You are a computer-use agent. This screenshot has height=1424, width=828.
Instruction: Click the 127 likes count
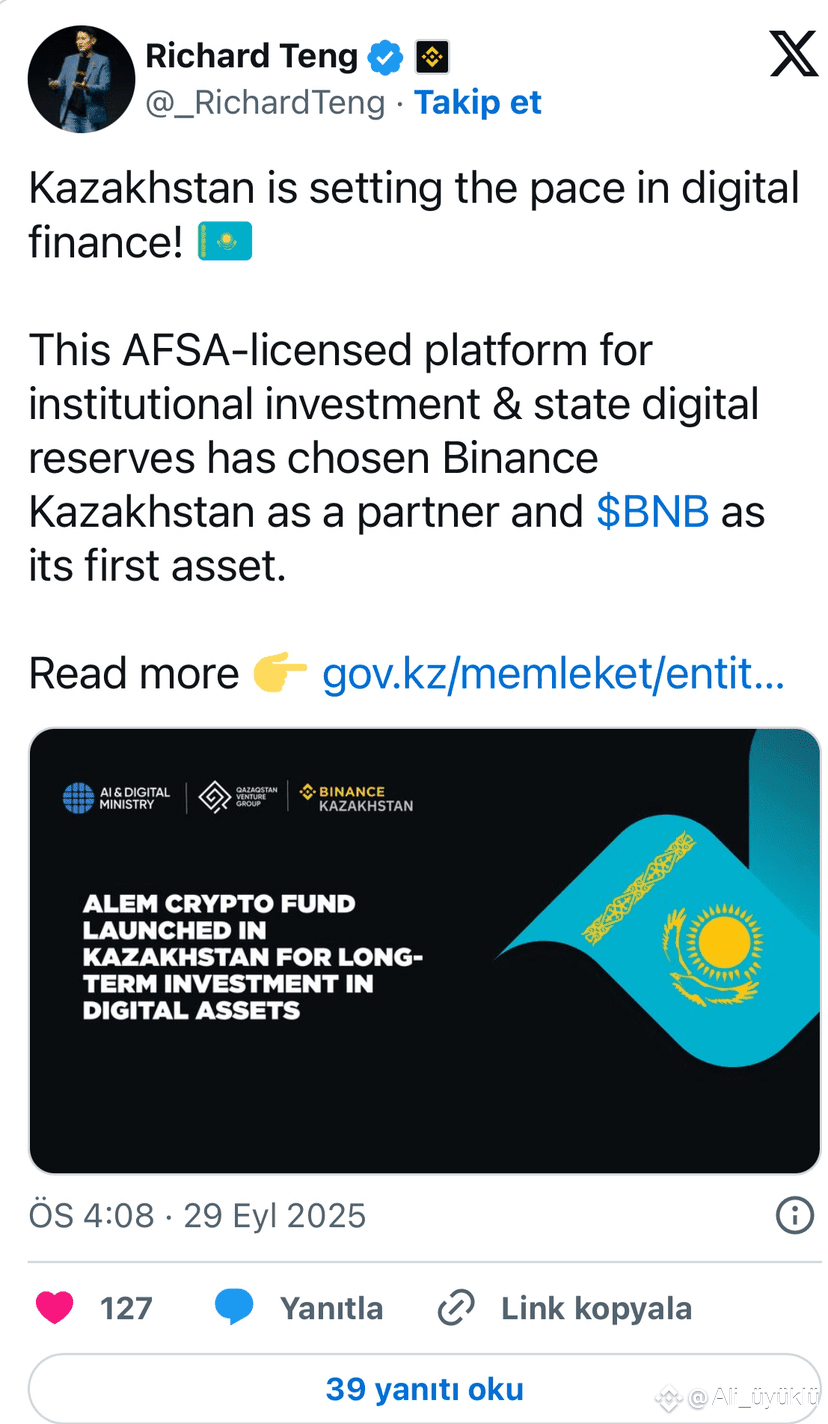tap(126, 1308)
